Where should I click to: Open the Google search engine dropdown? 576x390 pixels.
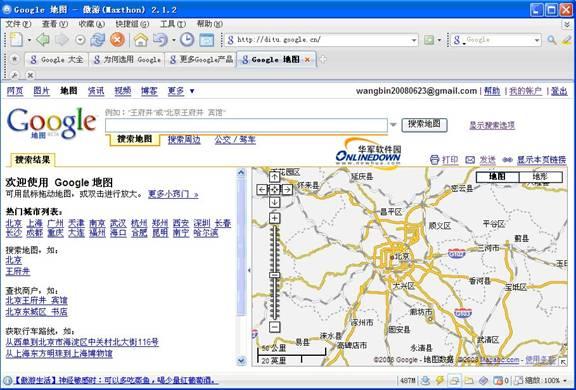pyautogui.click(x=537, y=40)
